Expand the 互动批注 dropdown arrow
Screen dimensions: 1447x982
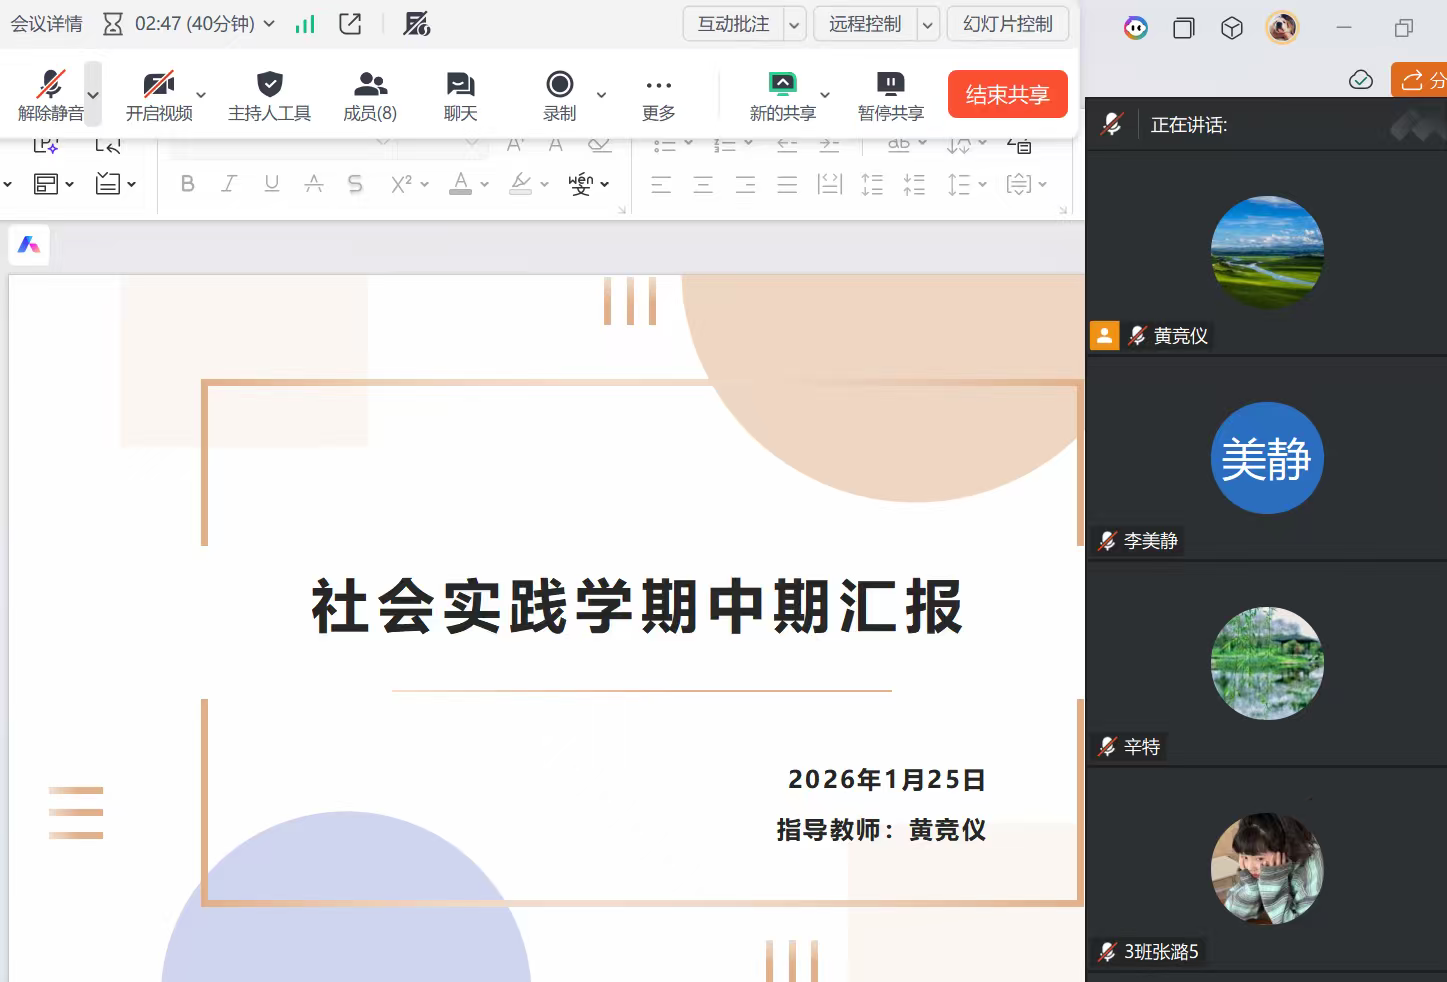pos(795,25)
